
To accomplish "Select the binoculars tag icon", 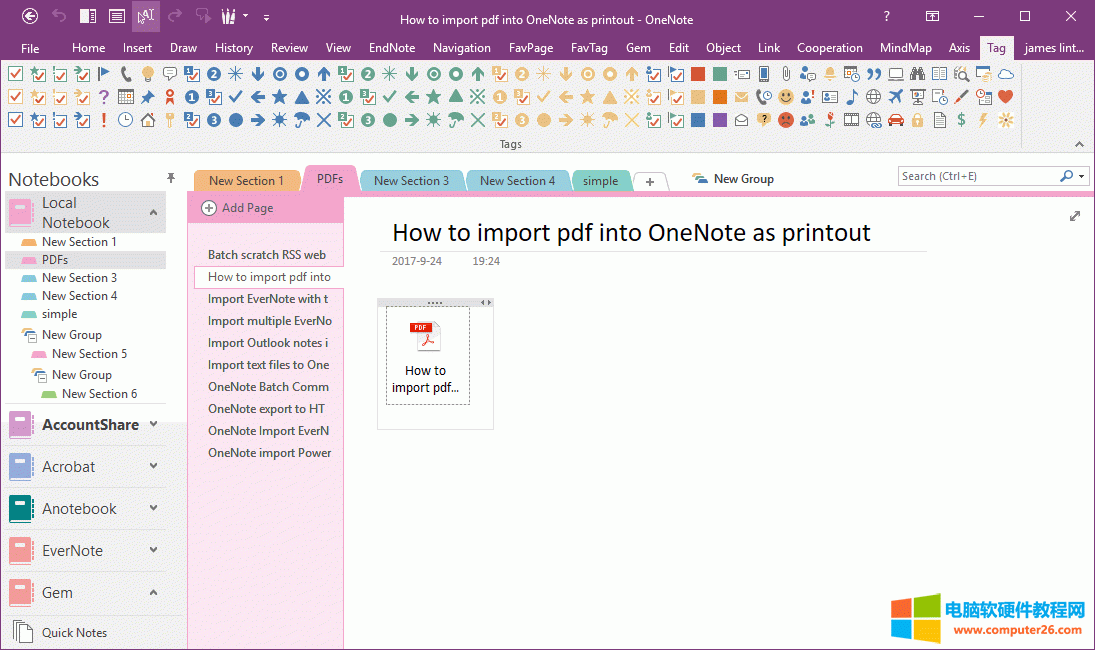I will click(918, 72).
